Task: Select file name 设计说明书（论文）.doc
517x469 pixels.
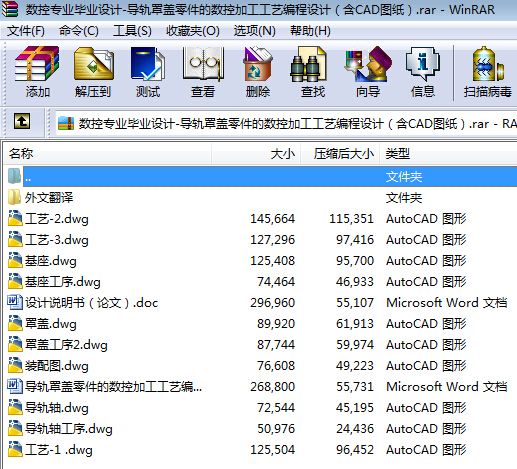Action: (x=92, y=303)
